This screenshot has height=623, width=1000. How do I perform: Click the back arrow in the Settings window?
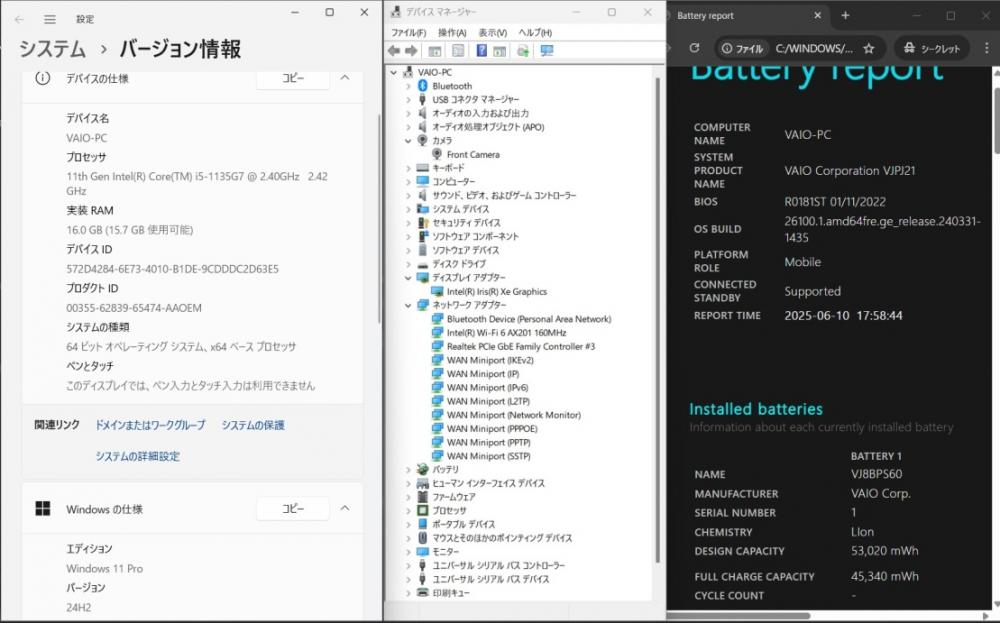tap(19, 20)
